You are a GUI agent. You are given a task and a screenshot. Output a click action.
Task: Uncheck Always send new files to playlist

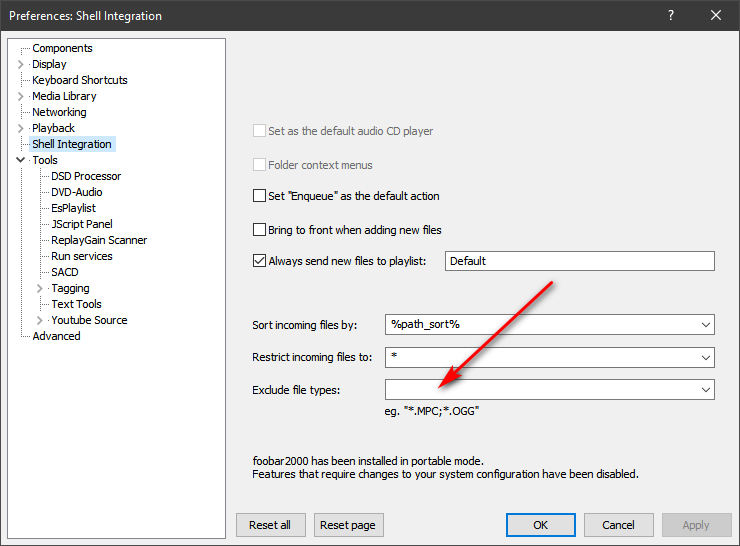tap(259, 260)
